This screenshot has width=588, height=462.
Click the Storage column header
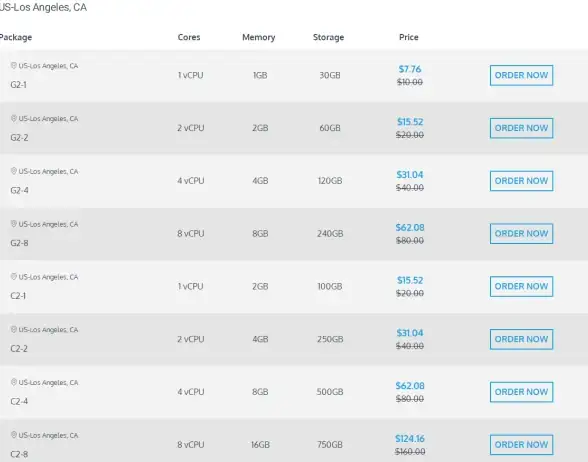328,37
